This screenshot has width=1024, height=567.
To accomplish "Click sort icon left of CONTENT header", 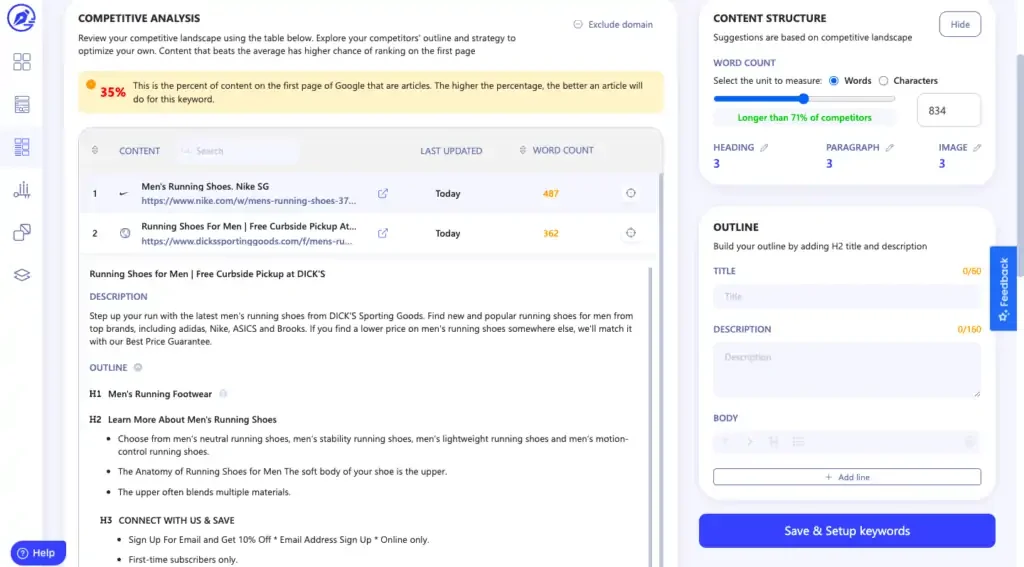I will [95, 150].
